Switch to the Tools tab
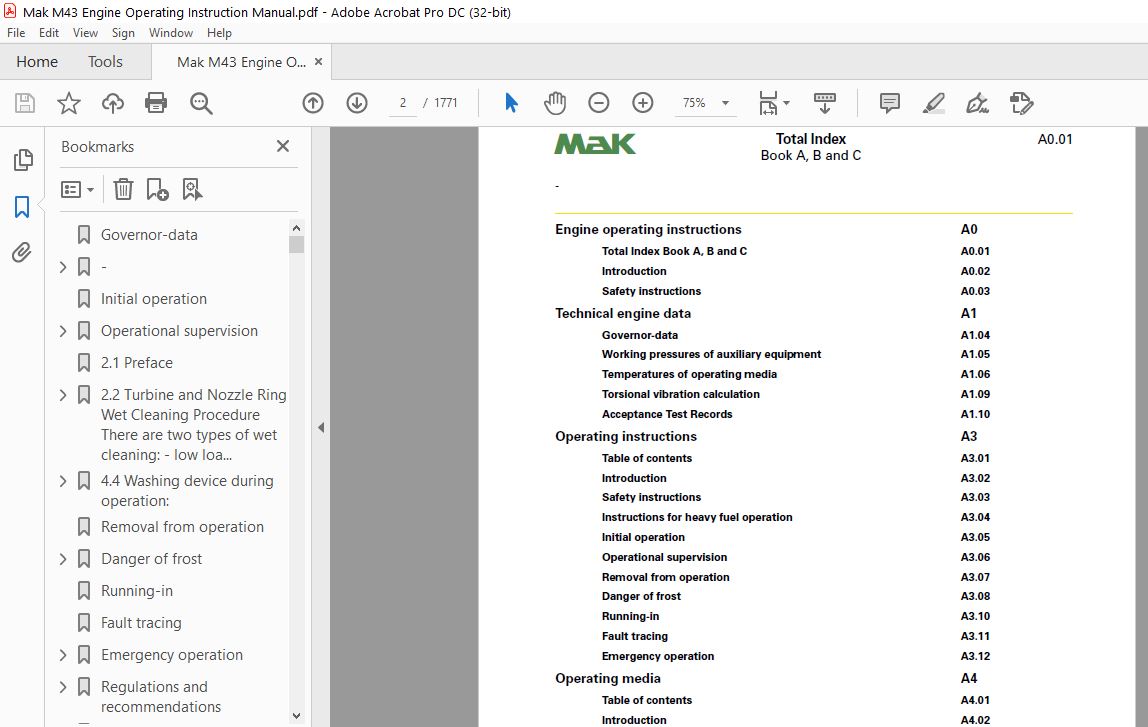The height and width of the screenshot is (727, 1148). [105, 62]
